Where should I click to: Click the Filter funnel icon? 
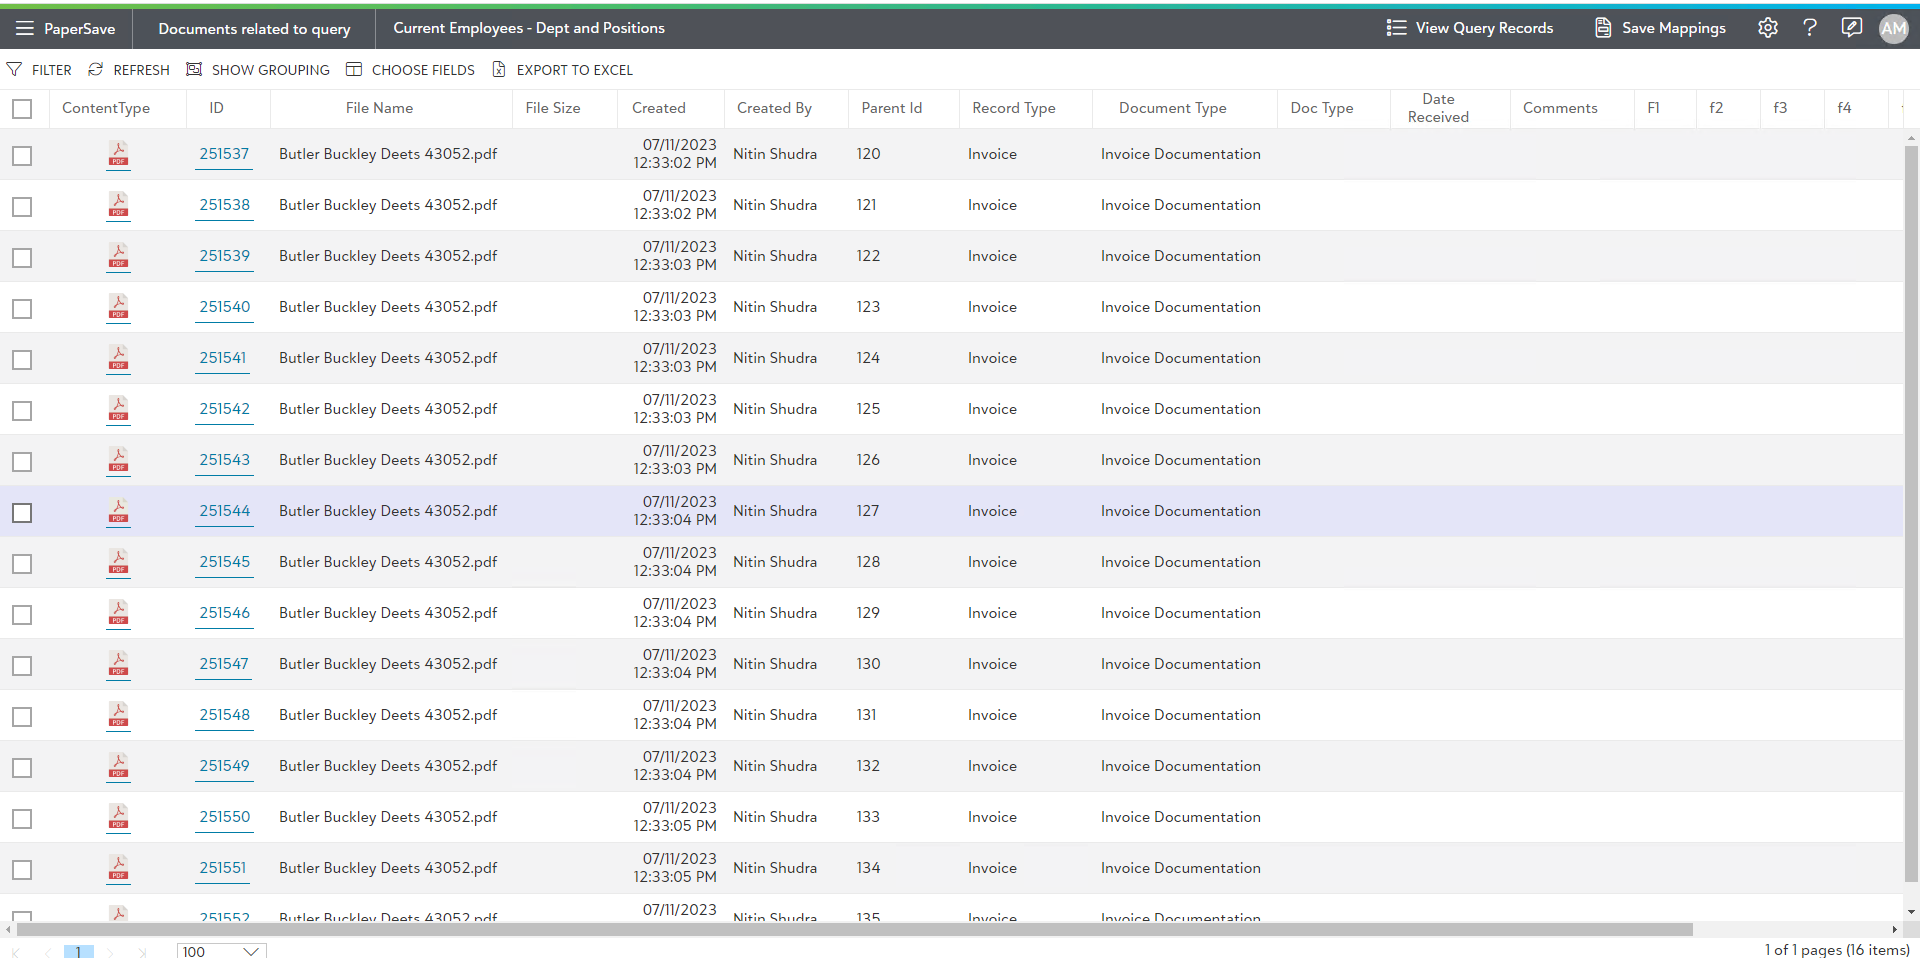[x=15, y=70]
